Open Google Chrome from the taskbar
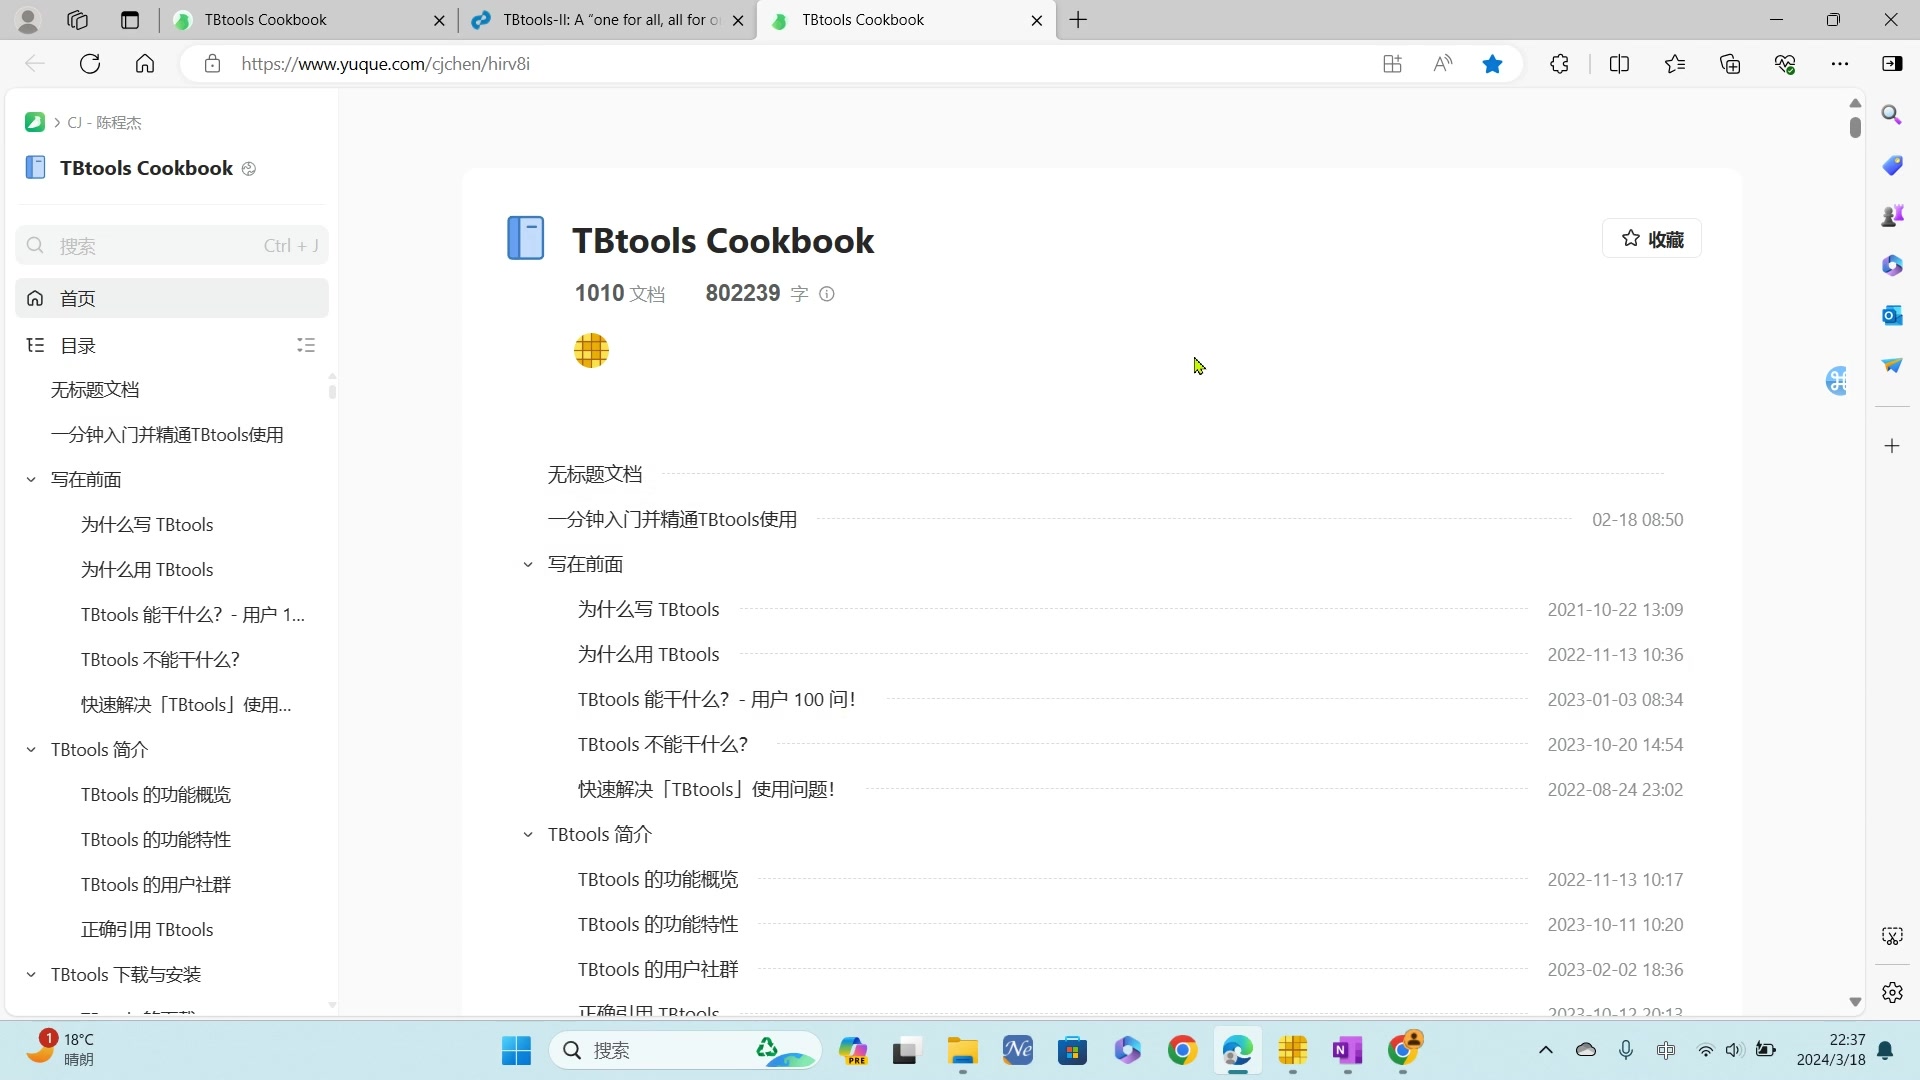Image resolution: width=1920 pixels, height=1080 pixels. point(1182,1051)
